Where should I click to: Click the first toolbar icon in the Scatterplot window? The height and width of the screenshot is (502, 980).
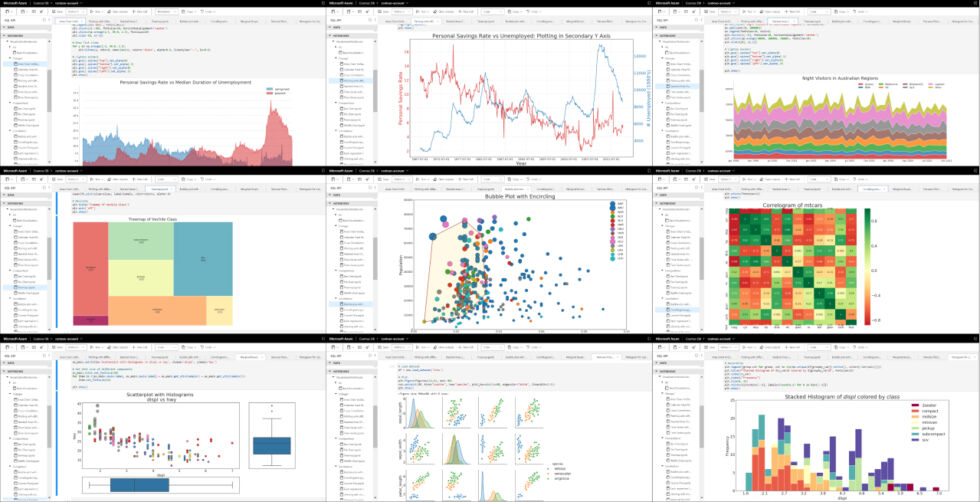point(9,346)
